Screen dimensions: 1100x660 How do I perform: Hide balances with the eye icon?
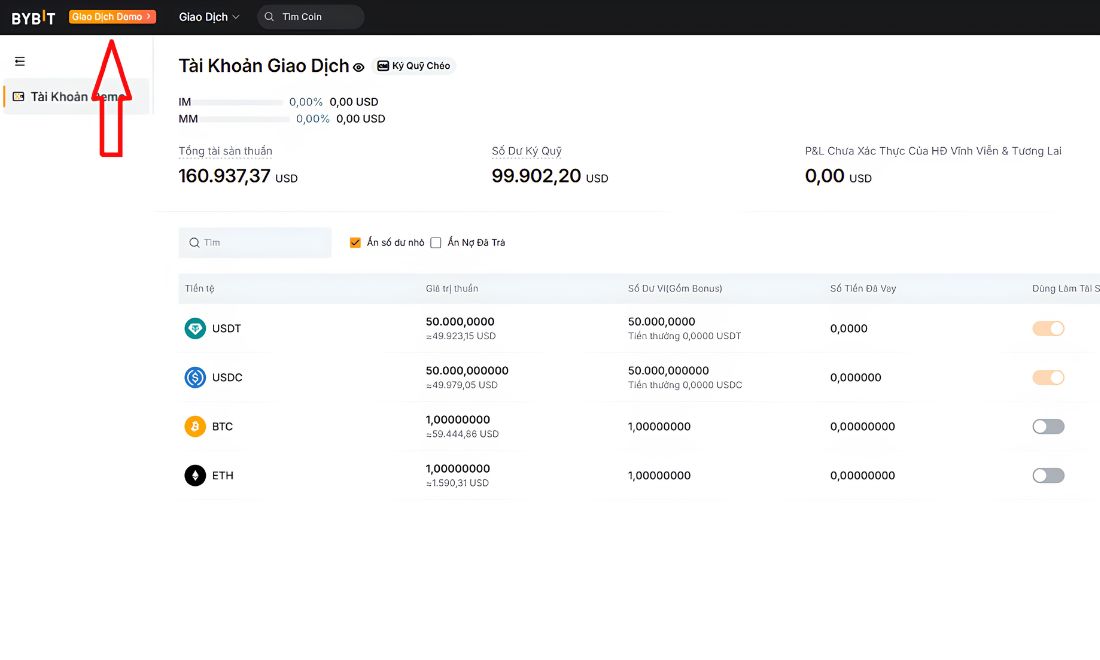[x=358, y=67]
